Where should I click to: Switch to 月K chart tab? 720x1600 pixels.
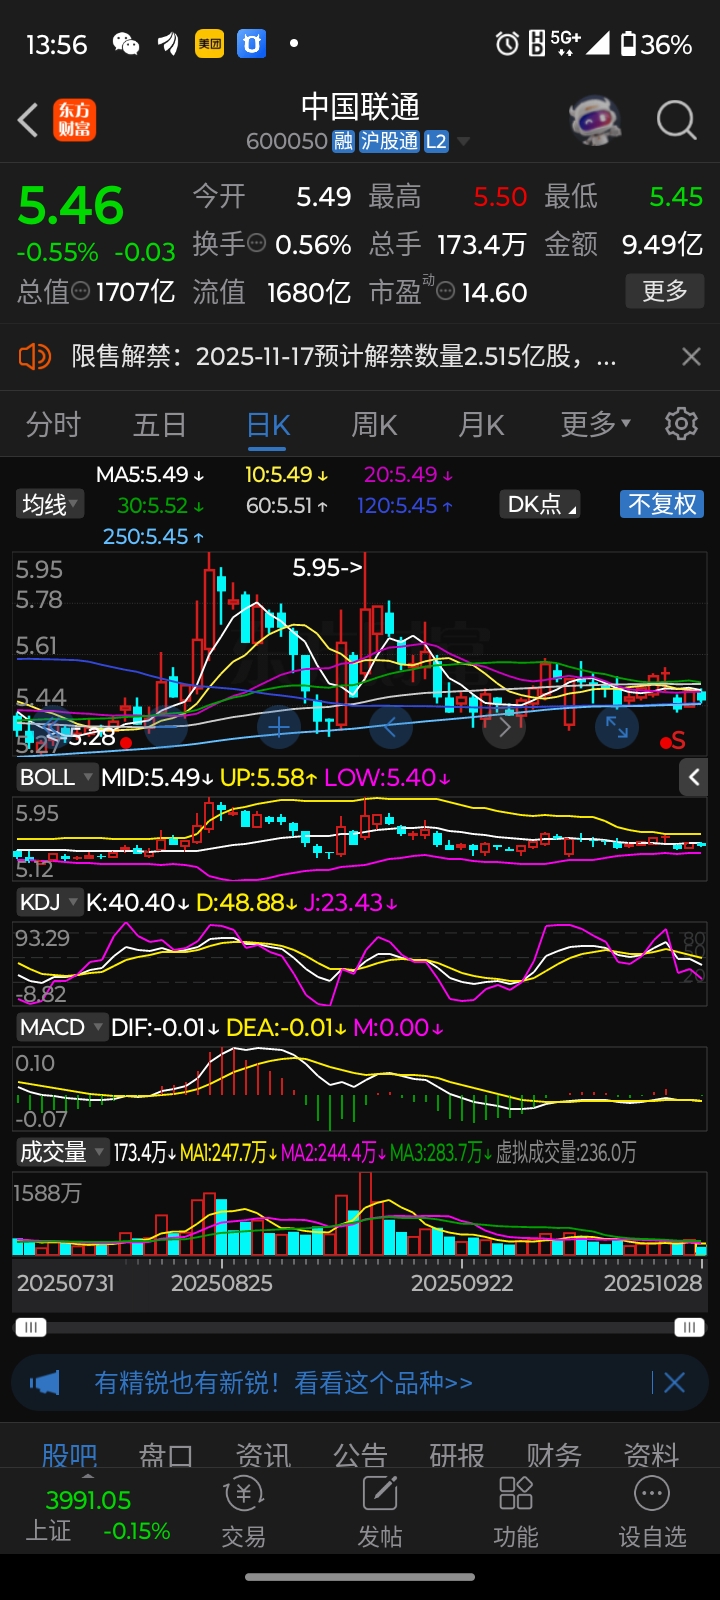coord(481,424)
